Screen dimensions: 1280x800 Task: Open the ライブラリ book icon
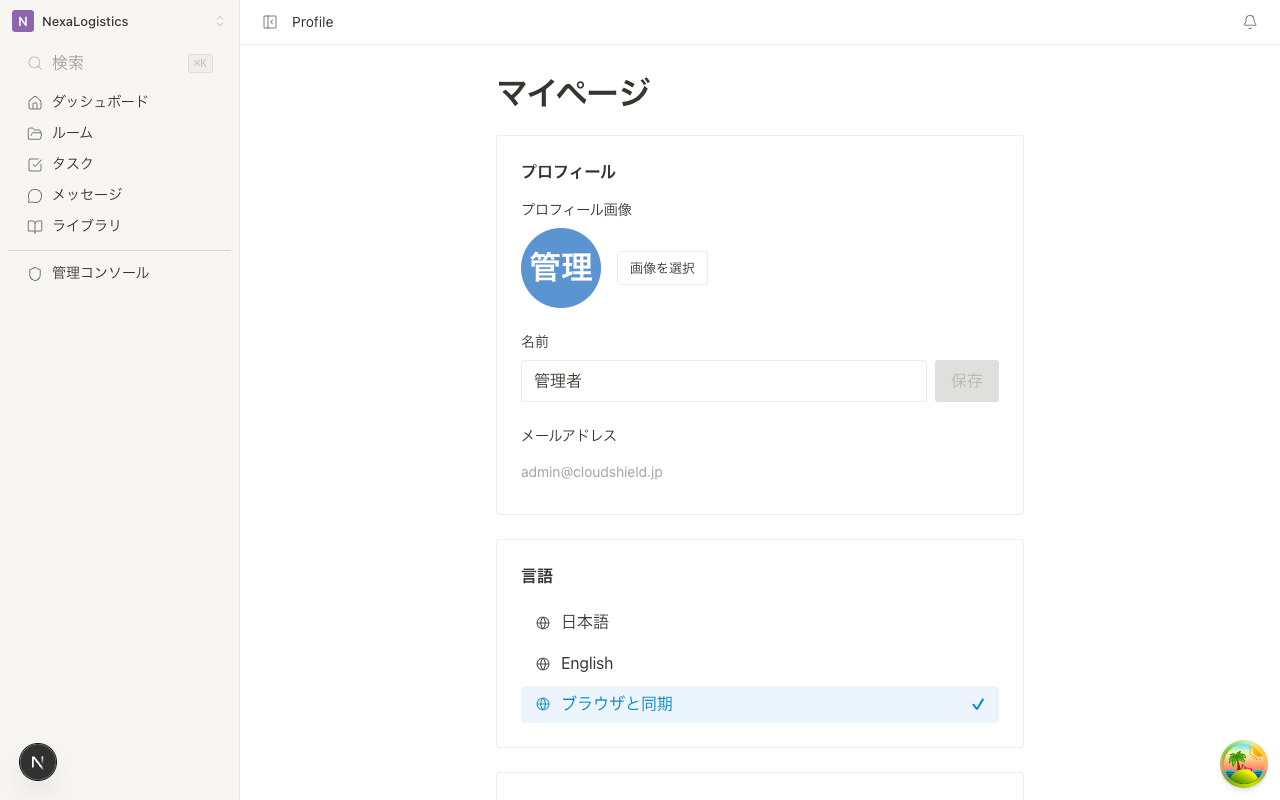point(35,225)
